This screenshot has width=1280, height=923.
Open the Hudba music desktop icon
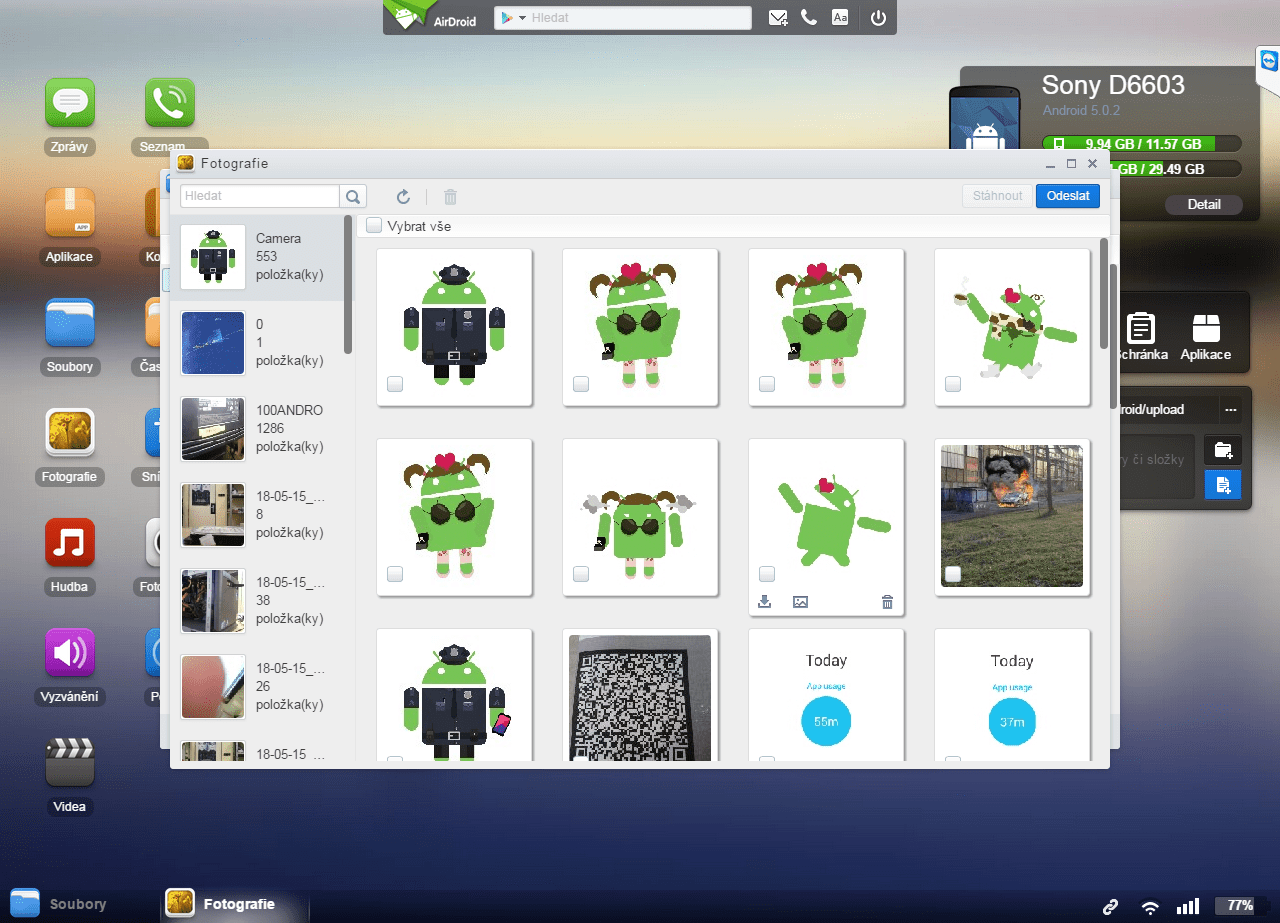coord(70,543)
